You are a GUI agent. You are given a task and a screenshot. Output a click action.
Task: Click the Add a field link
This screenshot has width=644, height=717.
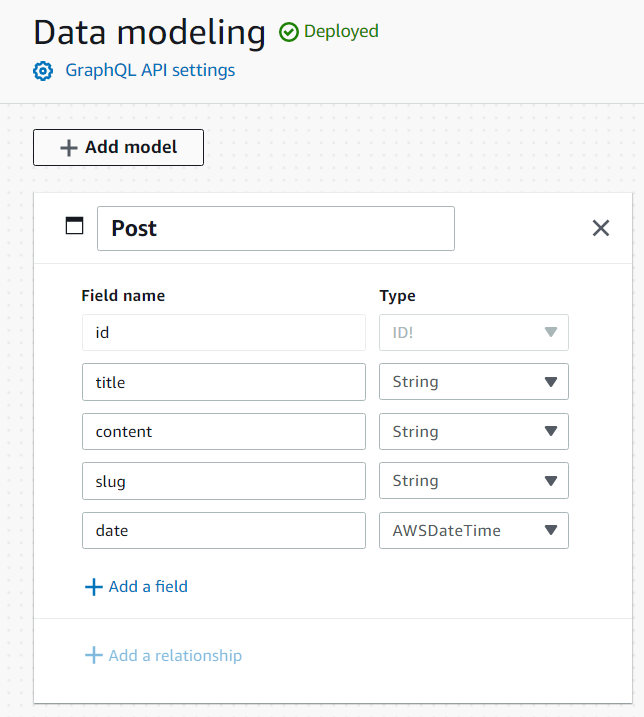pos(148,587)
